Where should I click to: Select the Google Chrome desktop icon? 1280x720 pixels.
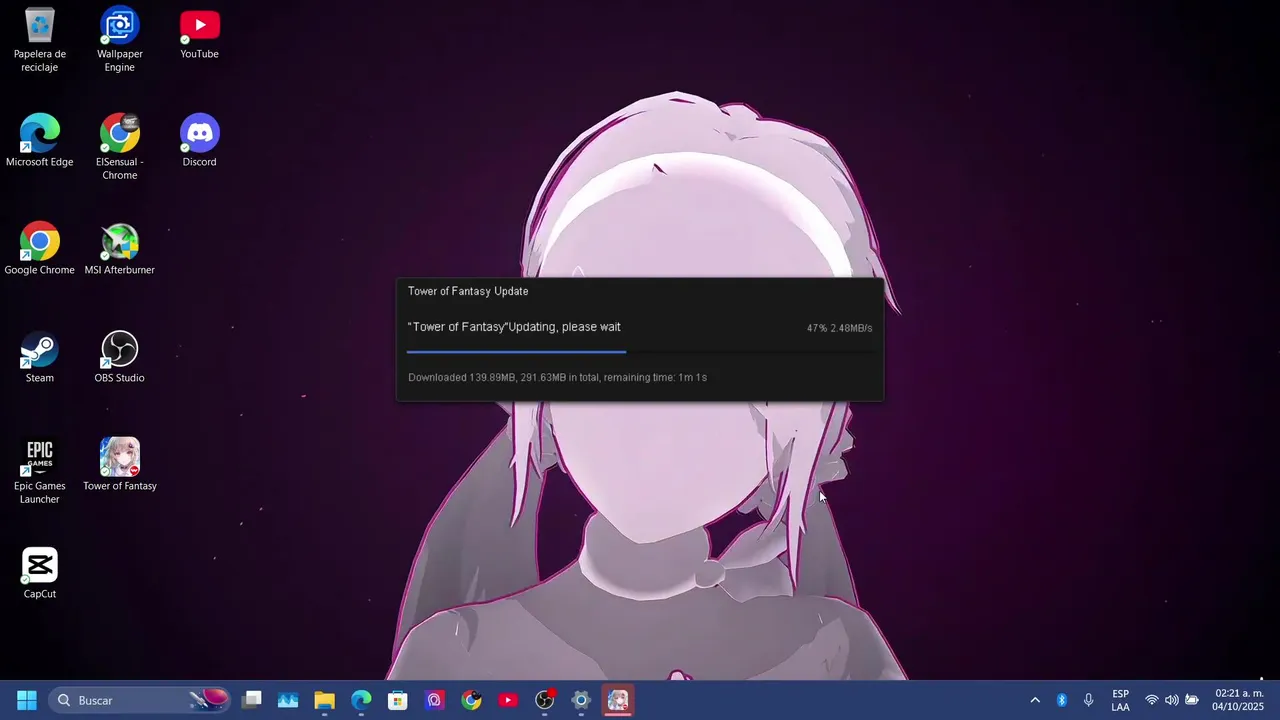(40, 249)
